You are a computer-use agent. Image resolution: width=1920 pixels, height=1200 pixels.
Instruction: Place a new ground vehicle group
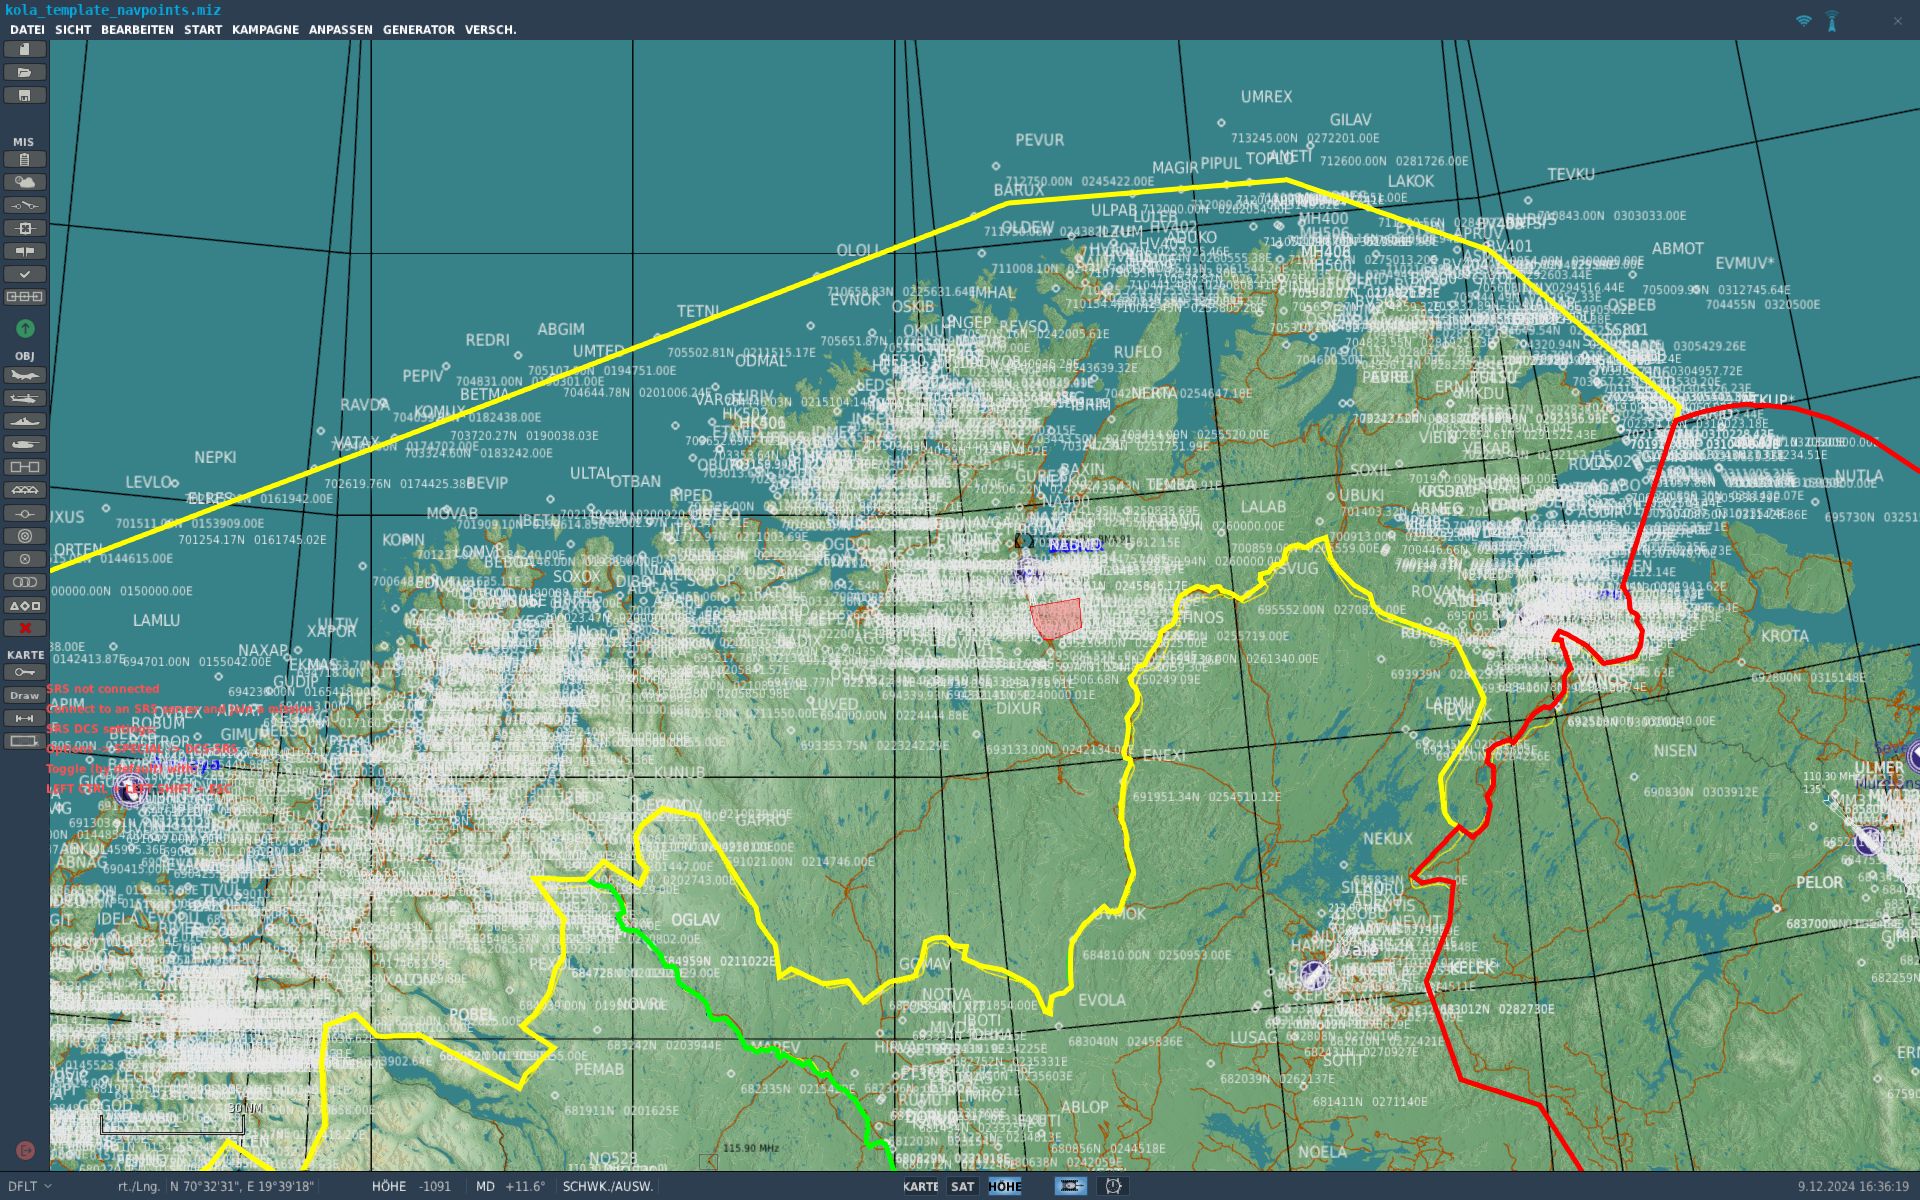(24, 444)
